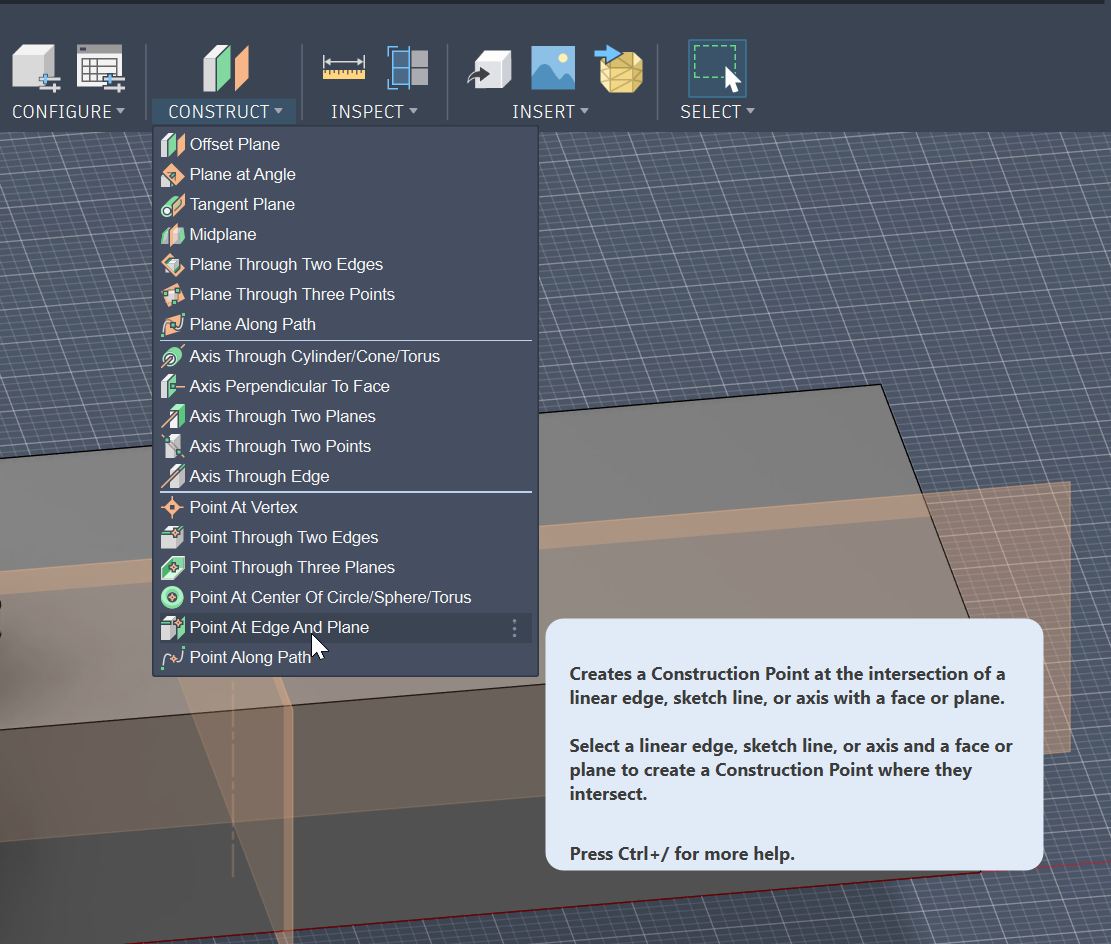Choose Axis Through Edge
This screenshot has width=1111, height=944.
(x=346, y=476)
